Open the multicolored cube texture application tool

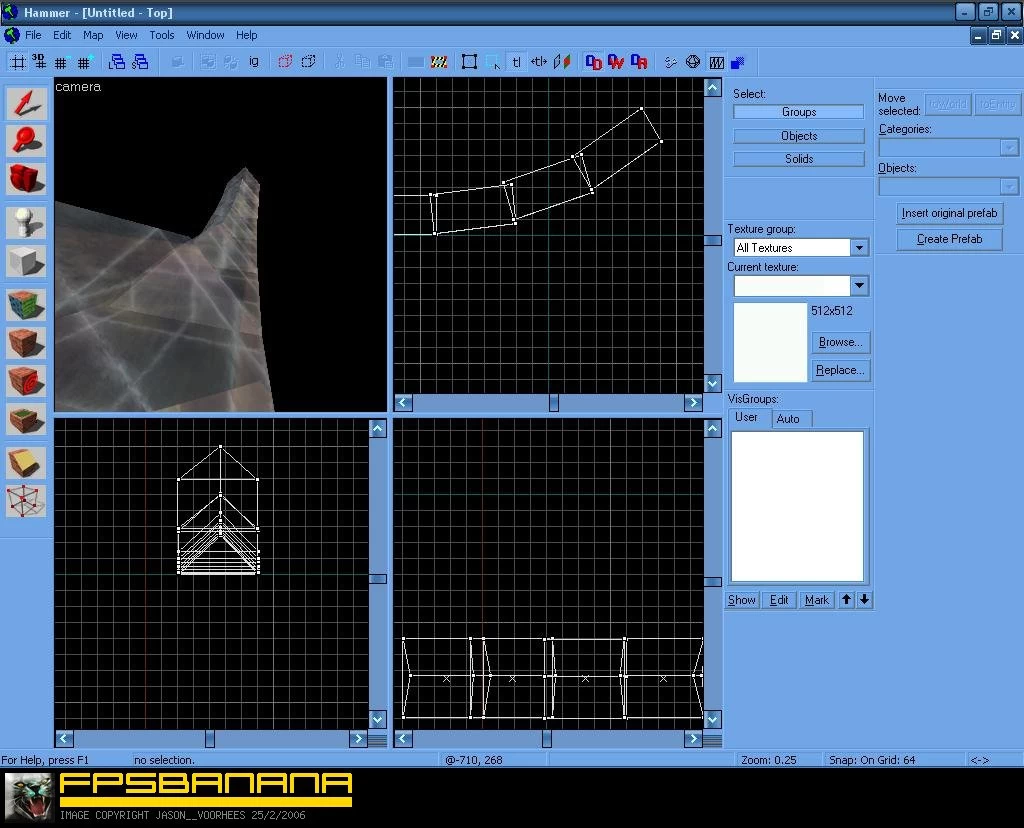click(x=26, y=305)
